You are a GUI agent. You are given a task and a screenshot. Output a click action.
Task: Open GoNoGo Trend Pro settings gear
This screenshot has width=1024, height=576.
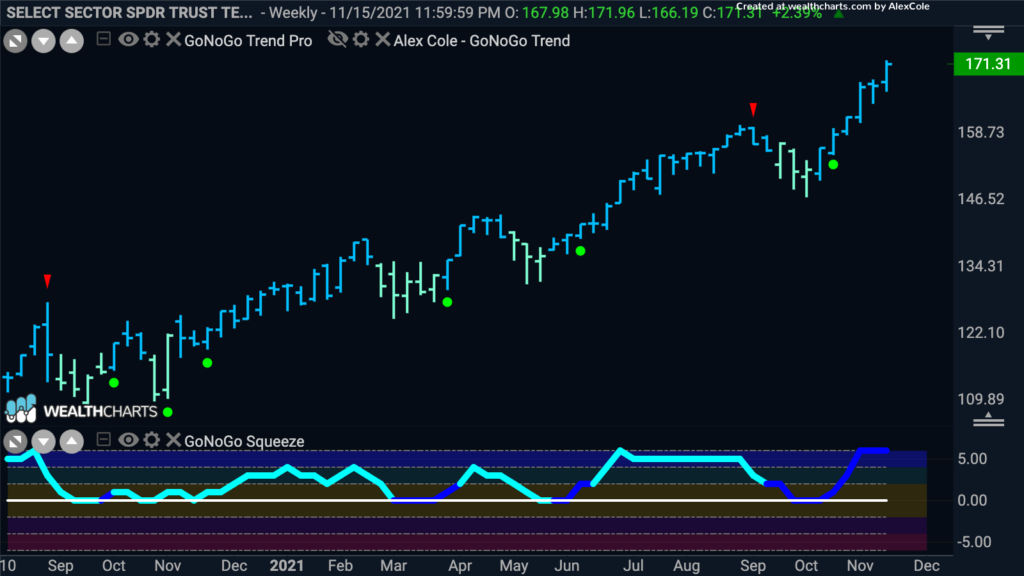click(x=152, y=40)
